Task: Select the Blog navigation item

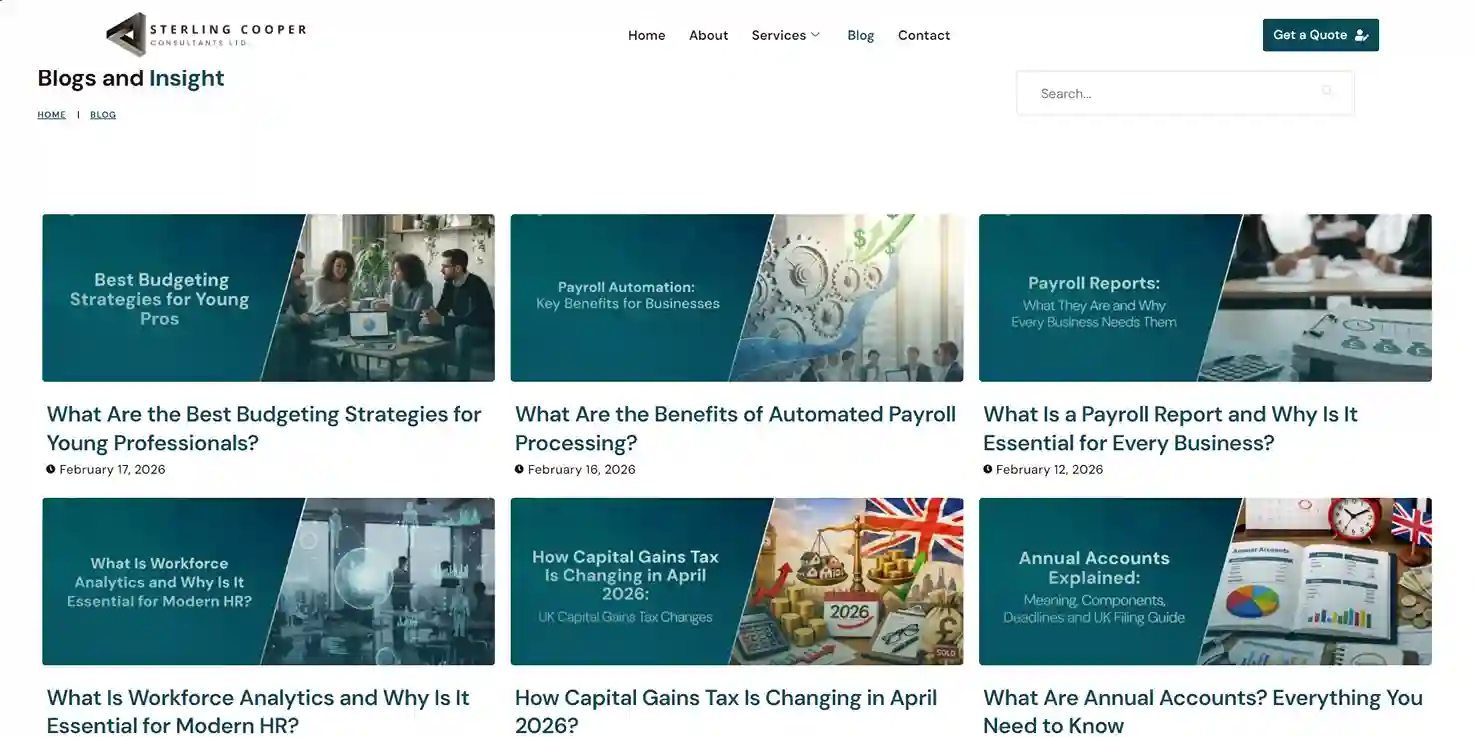Action: (x=860, y=35)
